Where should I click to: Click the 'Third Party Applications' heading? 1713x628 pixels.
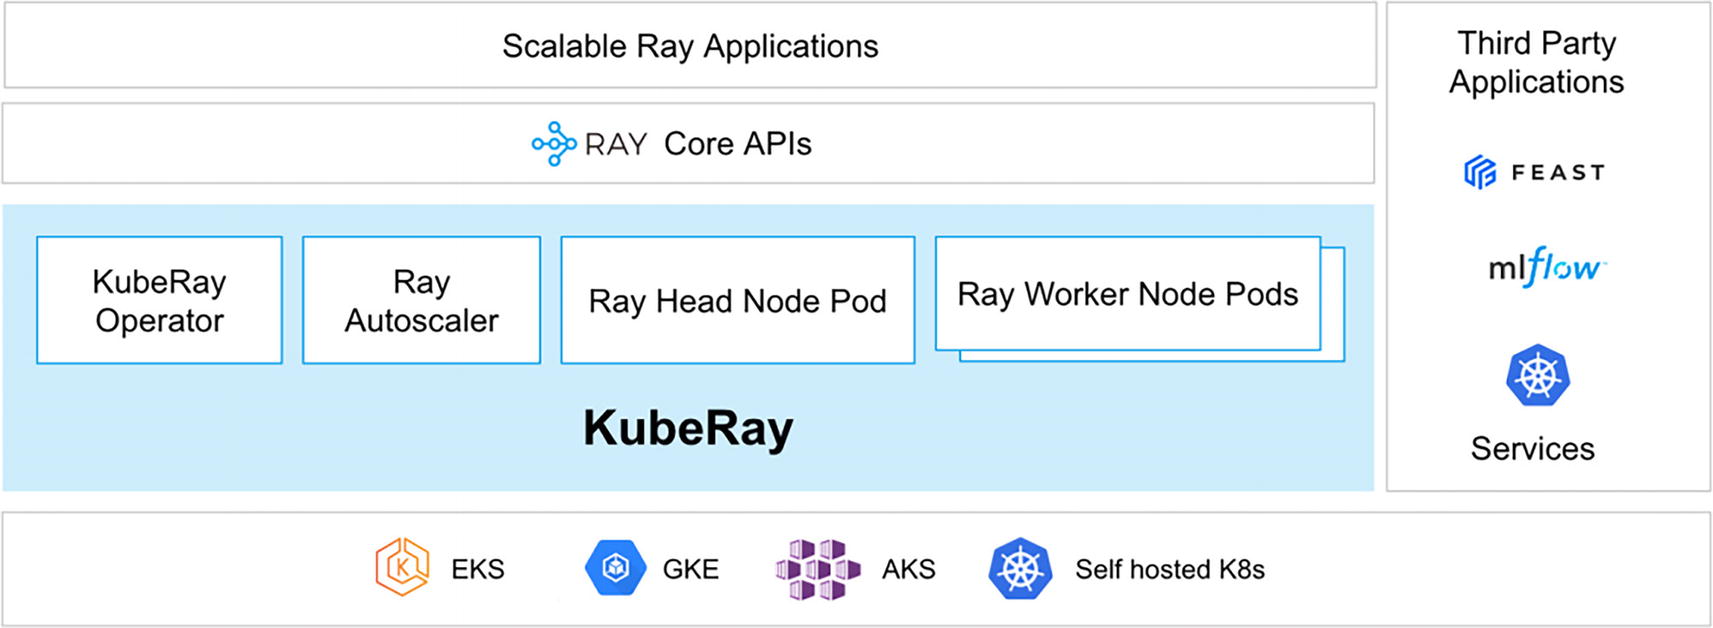pyautogui.click(x=1537, y=62)
